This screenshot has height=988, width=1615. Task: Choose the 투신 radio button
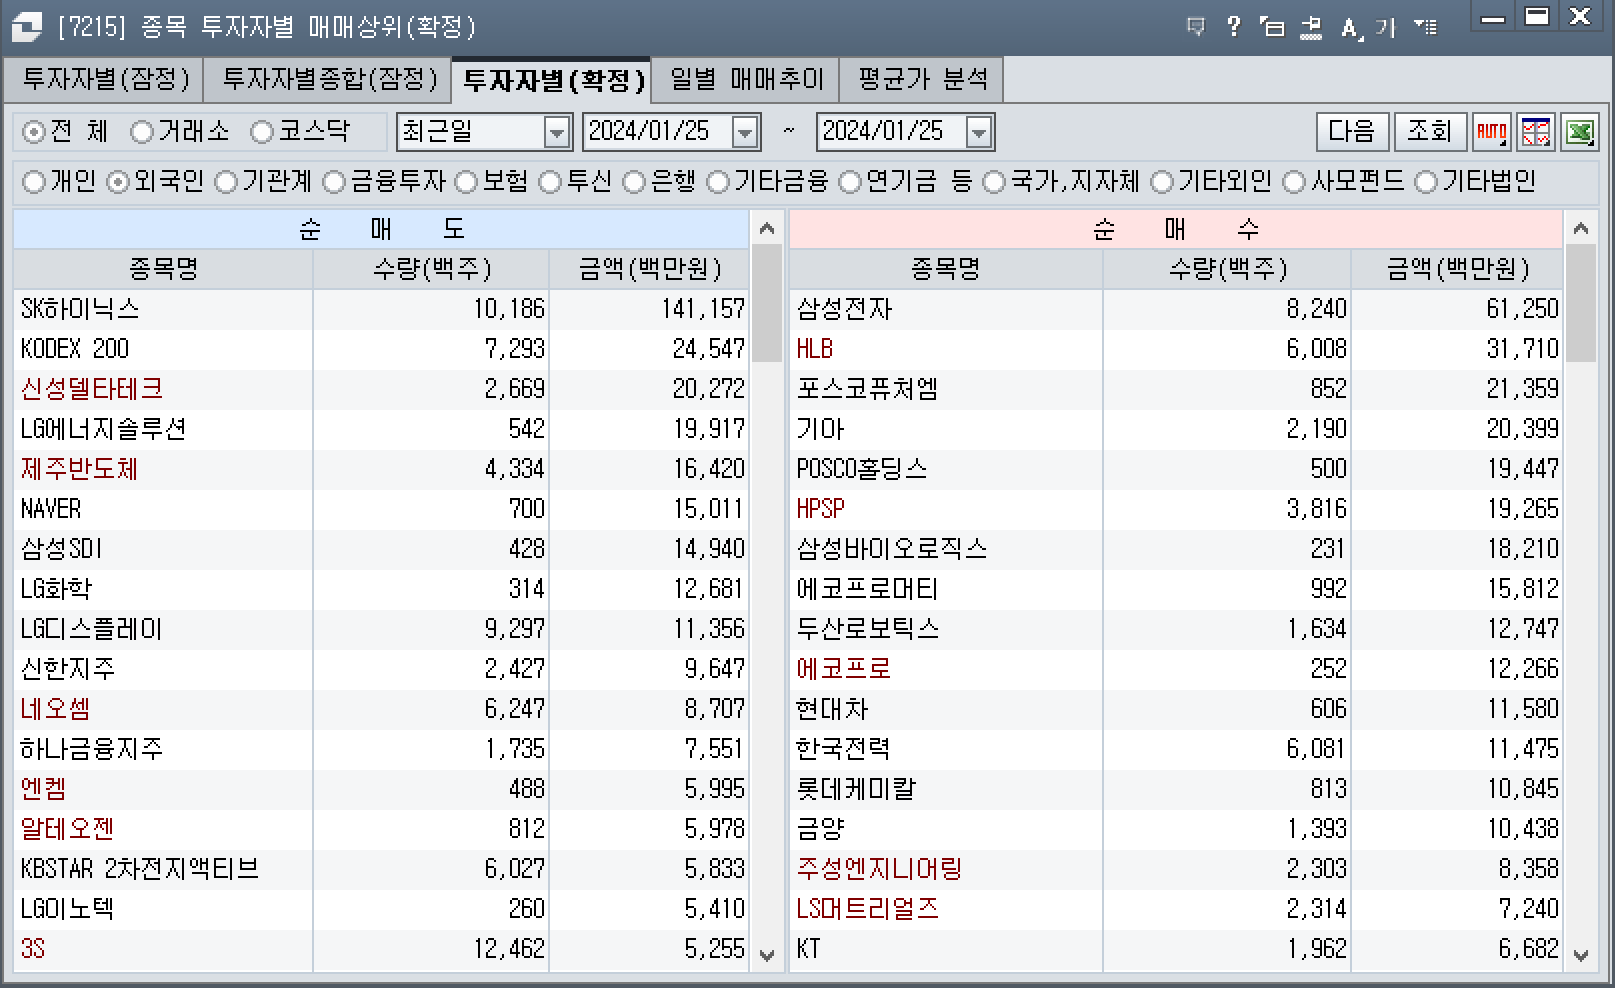550,182
